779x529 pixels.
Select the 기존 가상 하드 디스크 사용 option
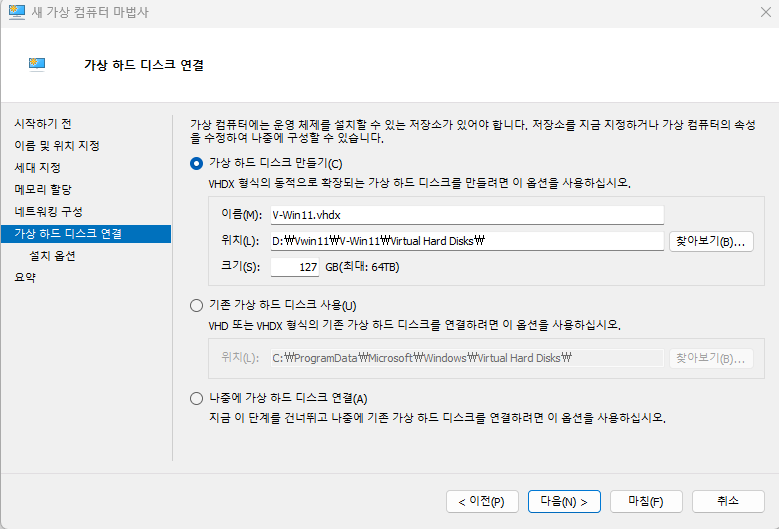[x=196, y=305]
